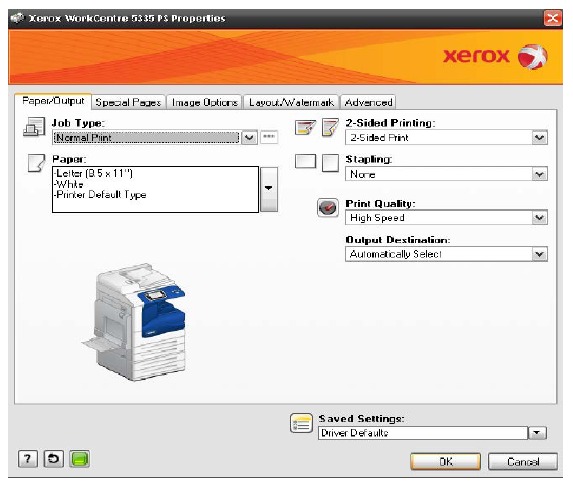Viewport: 573px width, 487px height.
Task: Open the Paper selection arrow button
Action: pos(269,189)
